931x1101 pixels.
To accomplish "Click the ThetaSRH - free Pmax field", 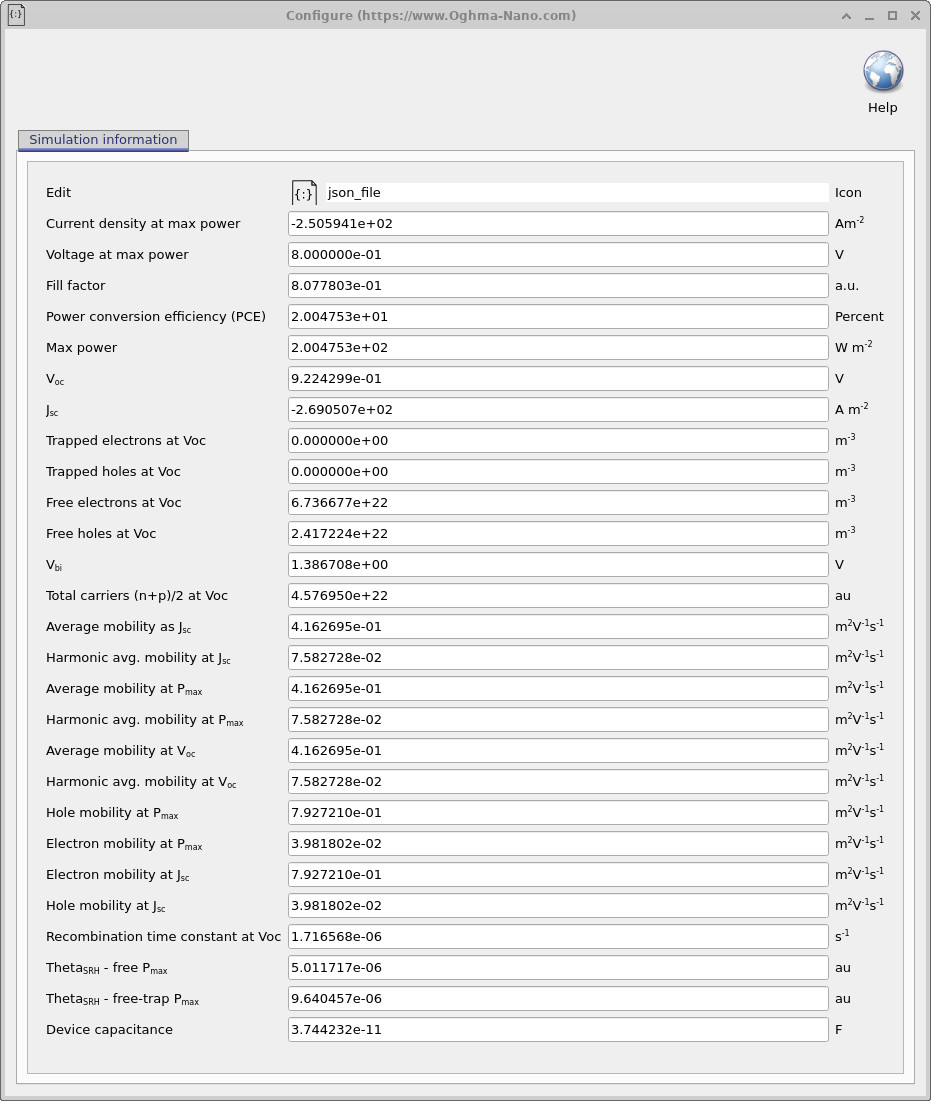I will point(558,967).
